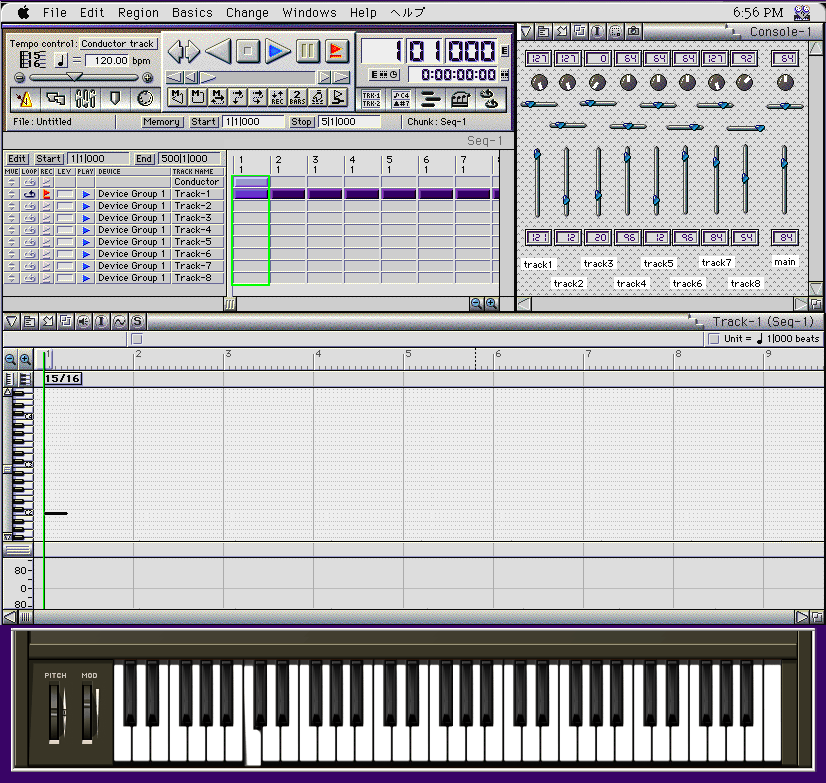Click the Memory button
Screen dimensions: 826x783
pyautogui.click(x=162, y=122)
